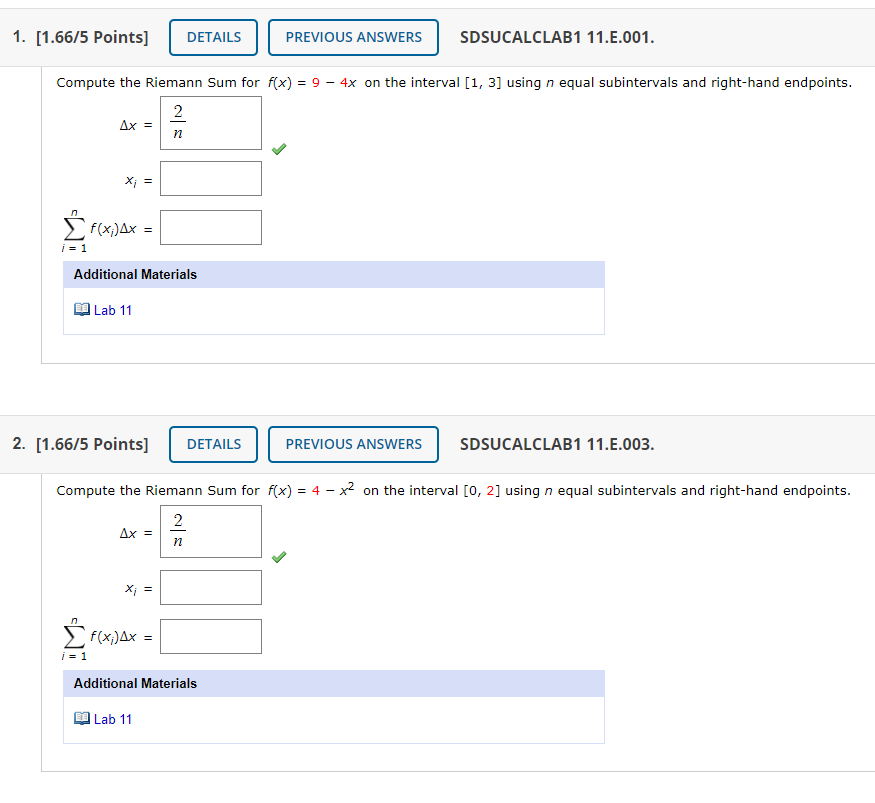The height and width of the screenshot is (803, 875).
Task: Click the x_i answer box in problem 1
Action: [x=210, y=178]
